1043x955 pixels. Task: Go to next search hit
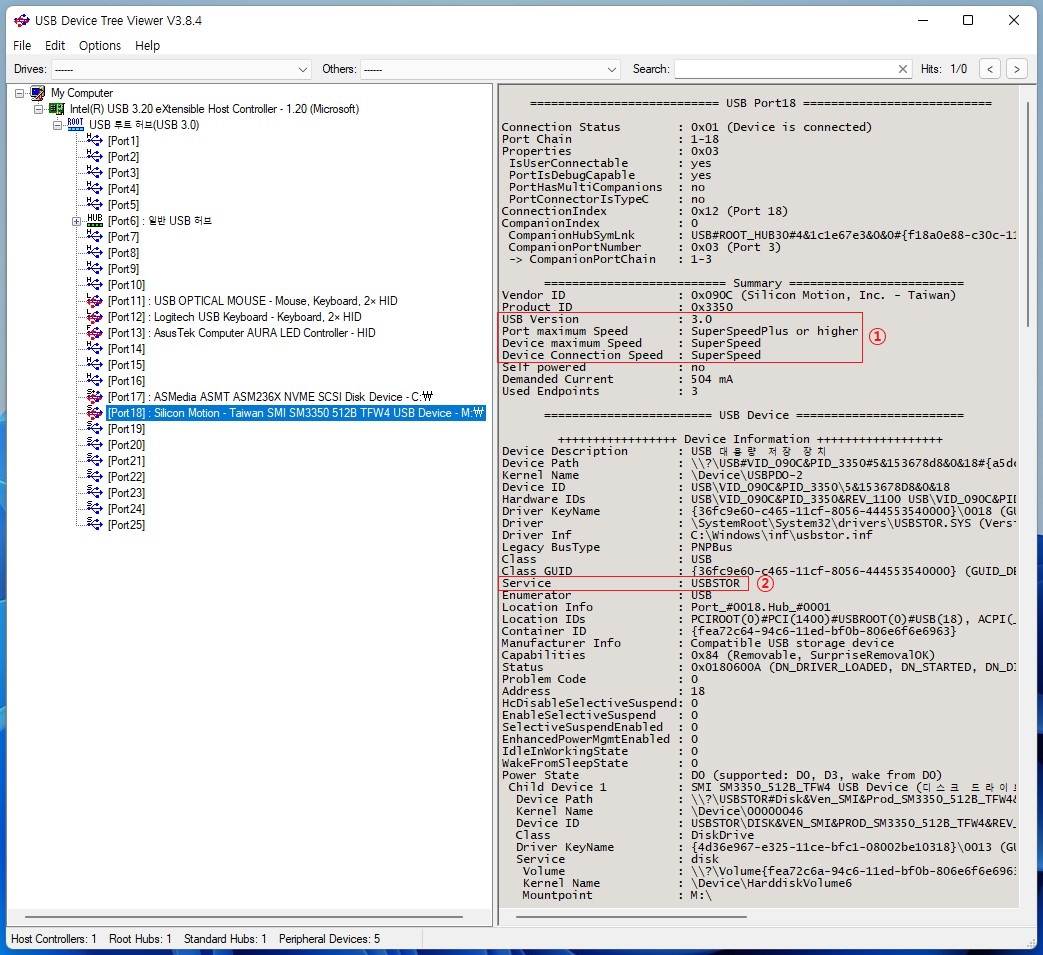(1016, 69)
